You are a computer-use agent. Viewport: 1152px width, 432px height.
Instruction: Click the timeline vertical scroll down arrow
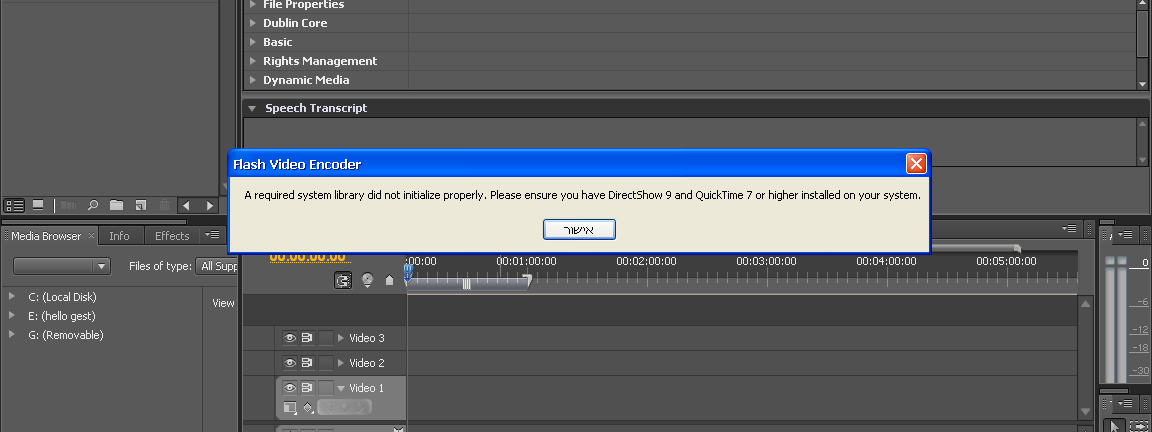(x=1086, y=412)
